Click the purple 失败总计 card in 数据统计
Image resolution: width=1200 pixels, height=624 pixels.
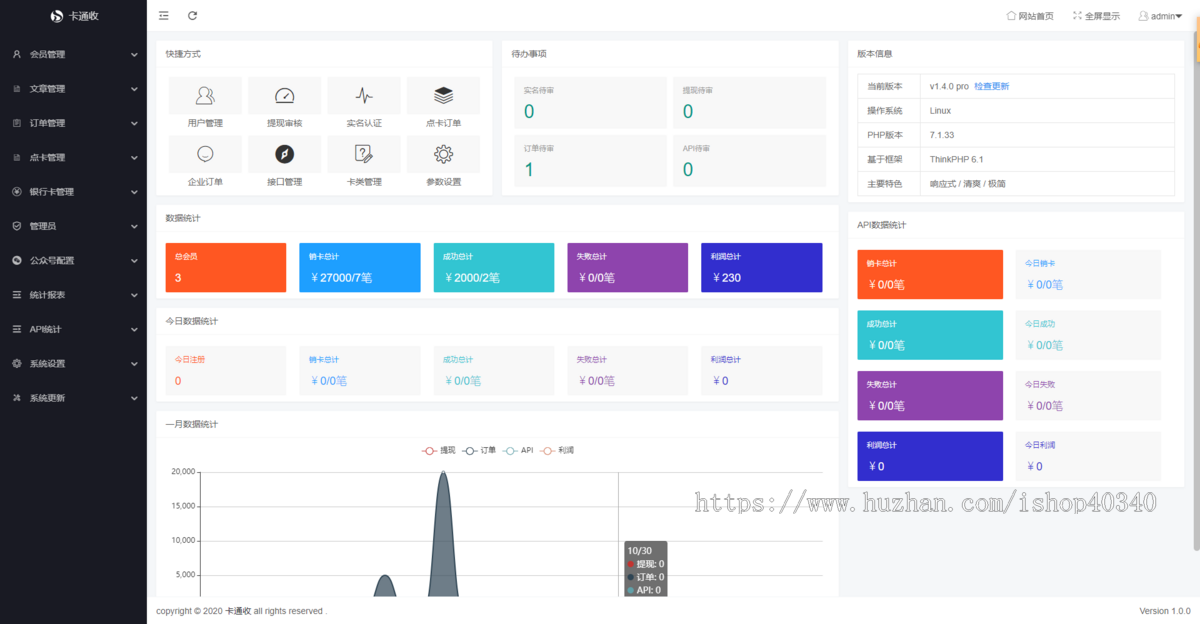tap(628, 268)
